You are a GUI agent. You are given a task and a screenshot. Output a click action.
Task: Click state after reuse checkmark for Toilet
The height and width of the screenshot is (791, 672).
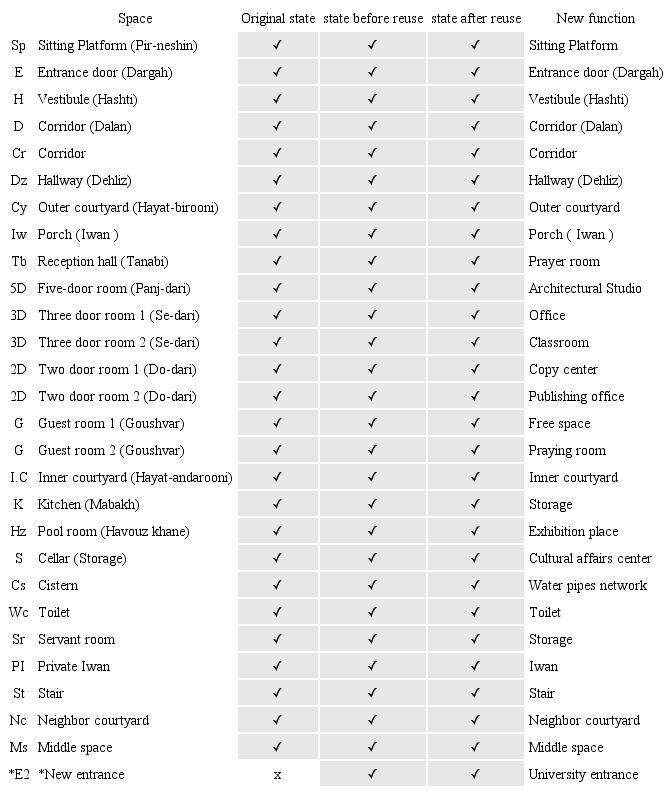475,612
